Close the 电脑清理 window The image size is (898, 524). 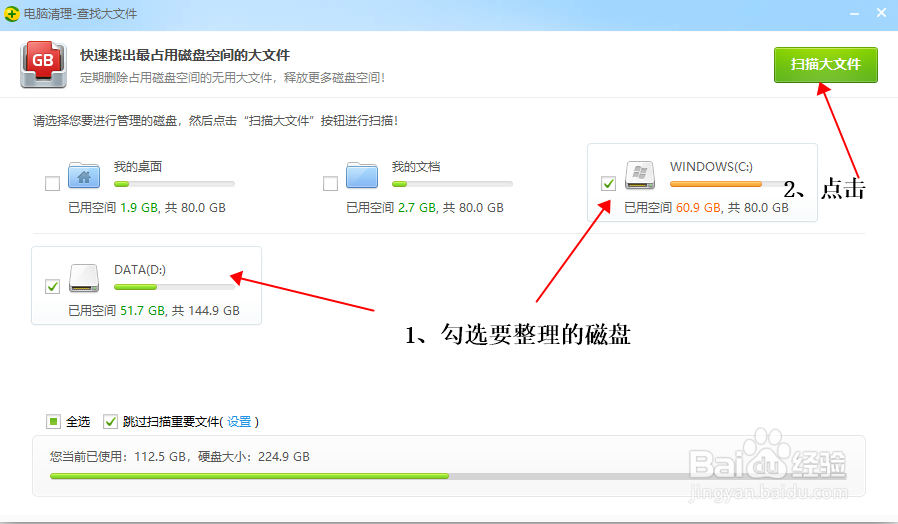click(881, 13)
